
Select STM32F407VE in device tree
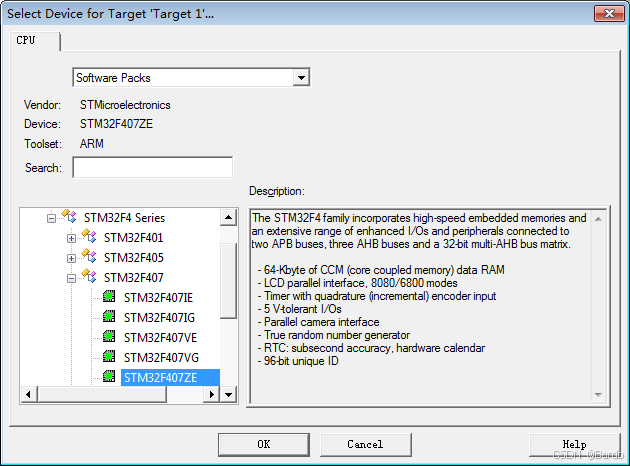click(160, 338)
